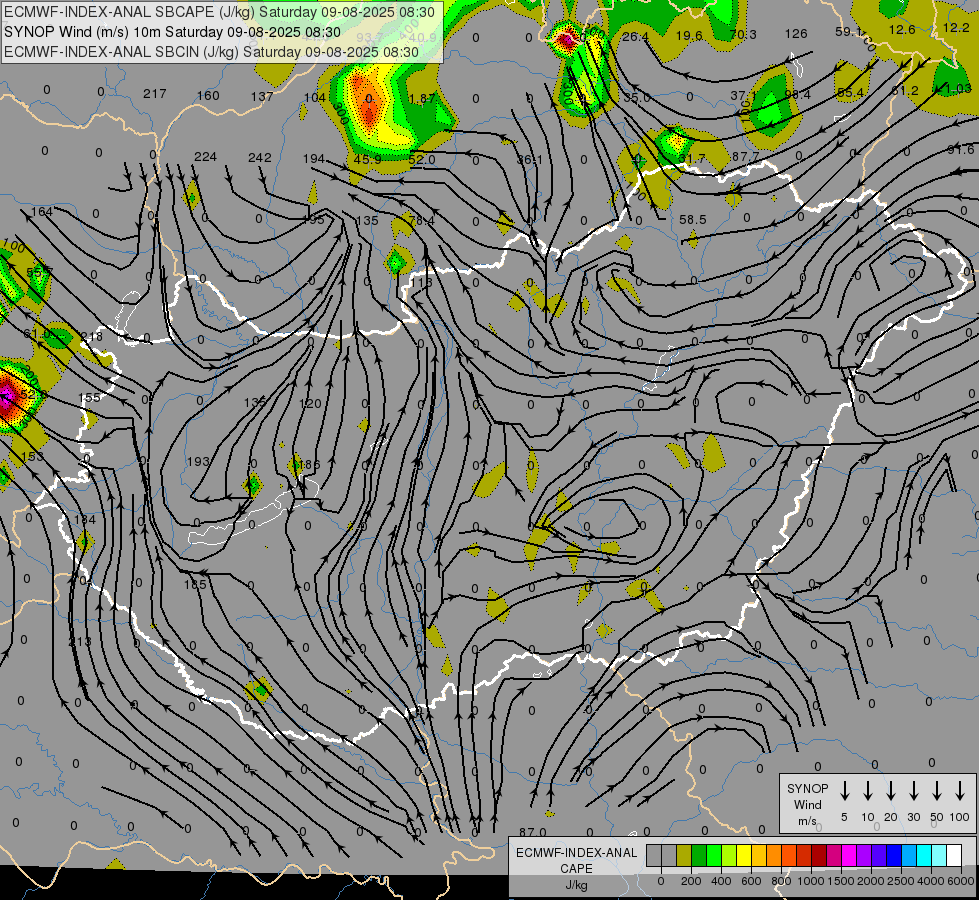The height and width of the screenshot is (900, 979).
Task: Click the map value 155
Action: (89, 398)
